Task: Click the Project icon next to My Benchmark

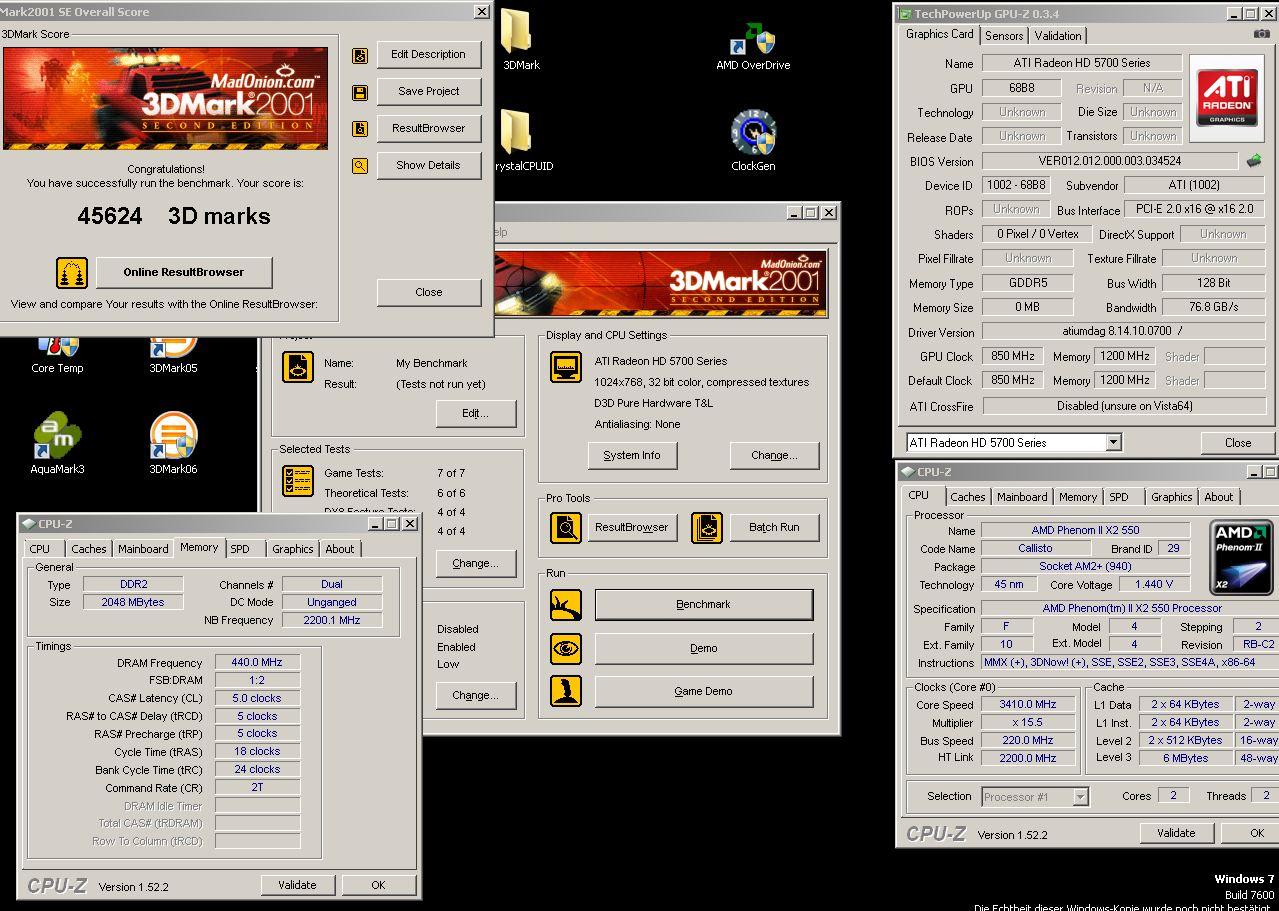Action: [x=297, y=367]
